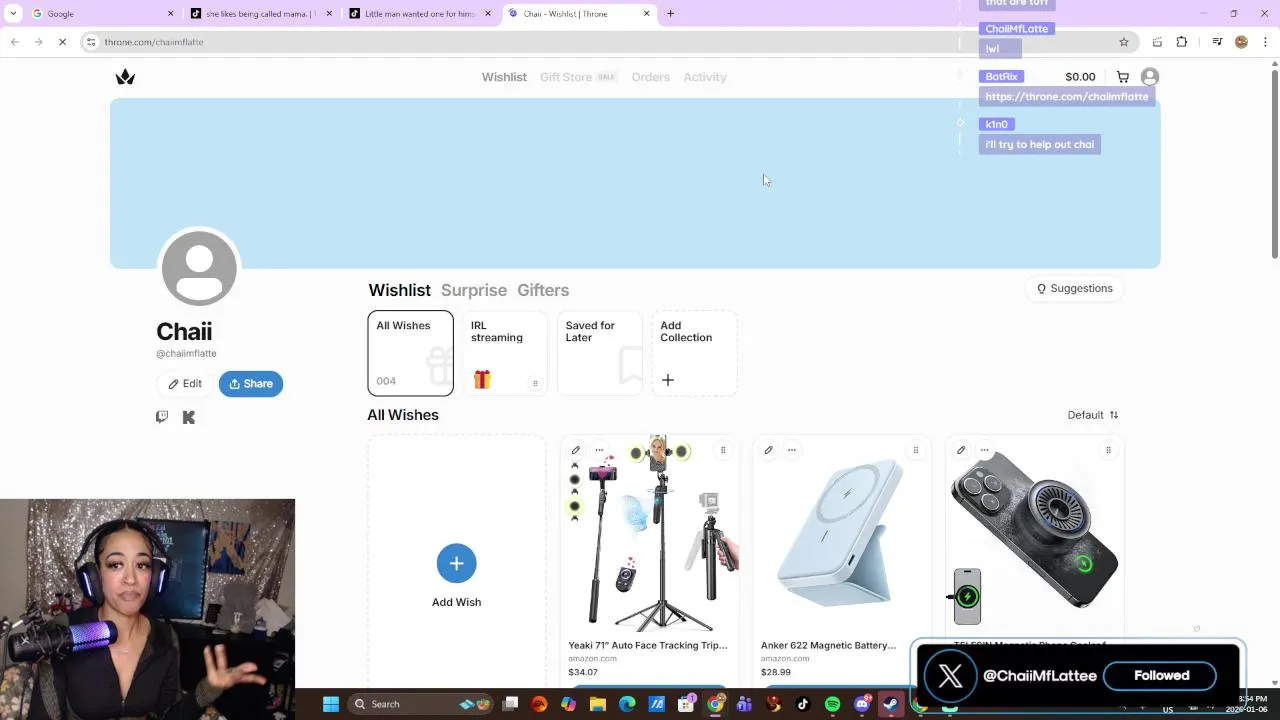Switch to 'she likes being called mama' tab

pyautogui.click(x=261, y=14)
